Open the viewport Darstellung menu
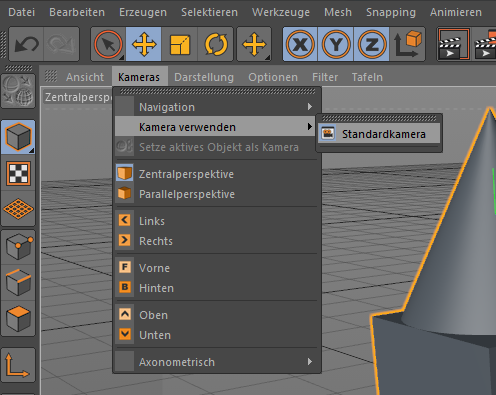Viewport: 496px width, 395px height. pyautogui.click(x=204, y=77)
